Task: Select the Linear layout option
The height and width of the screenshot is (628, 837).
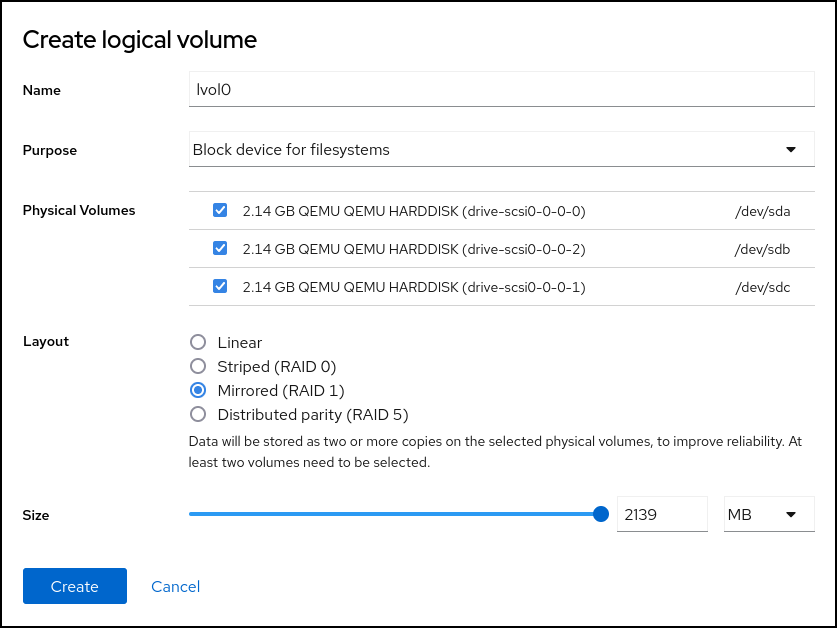Action: [x=198, y=343]
